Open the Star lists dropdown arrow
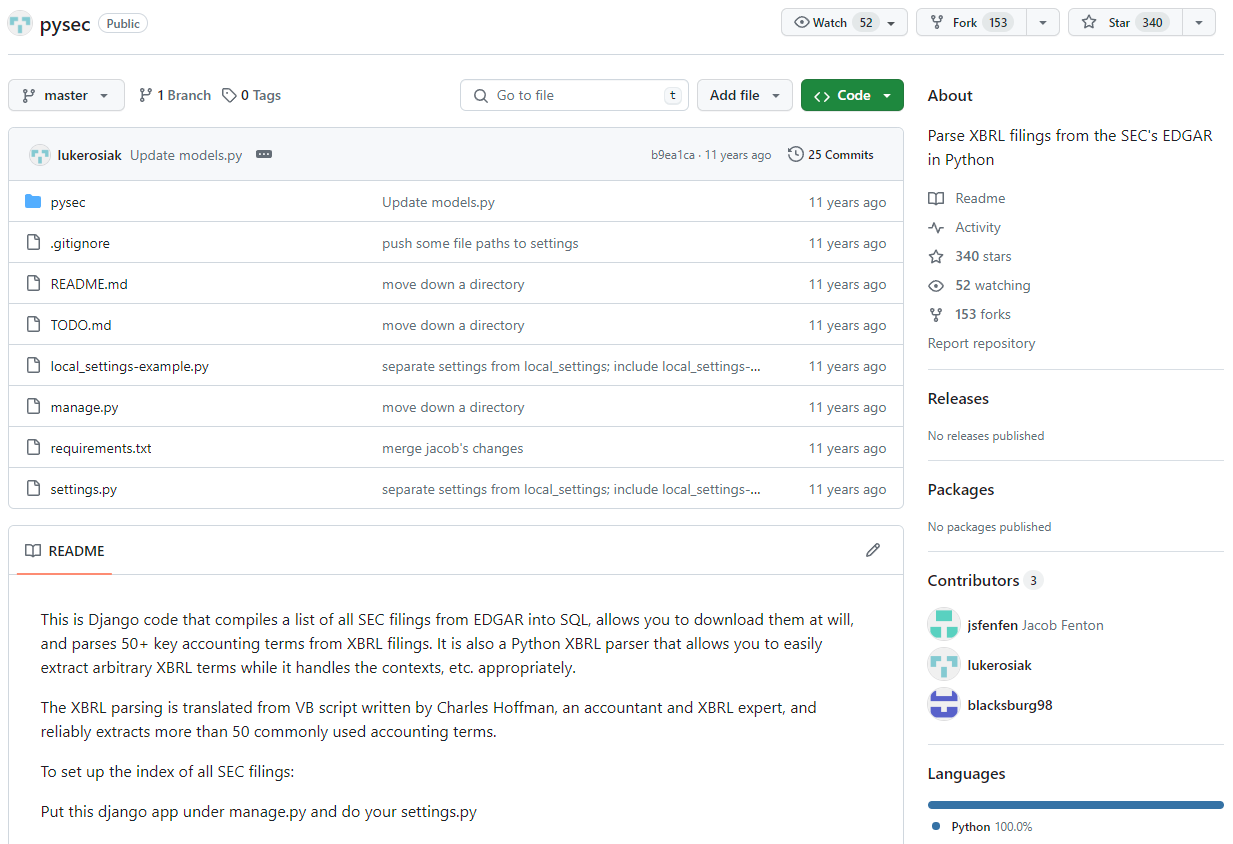The width and height of the screenshot is (1233, 844). click(1199, 22)
